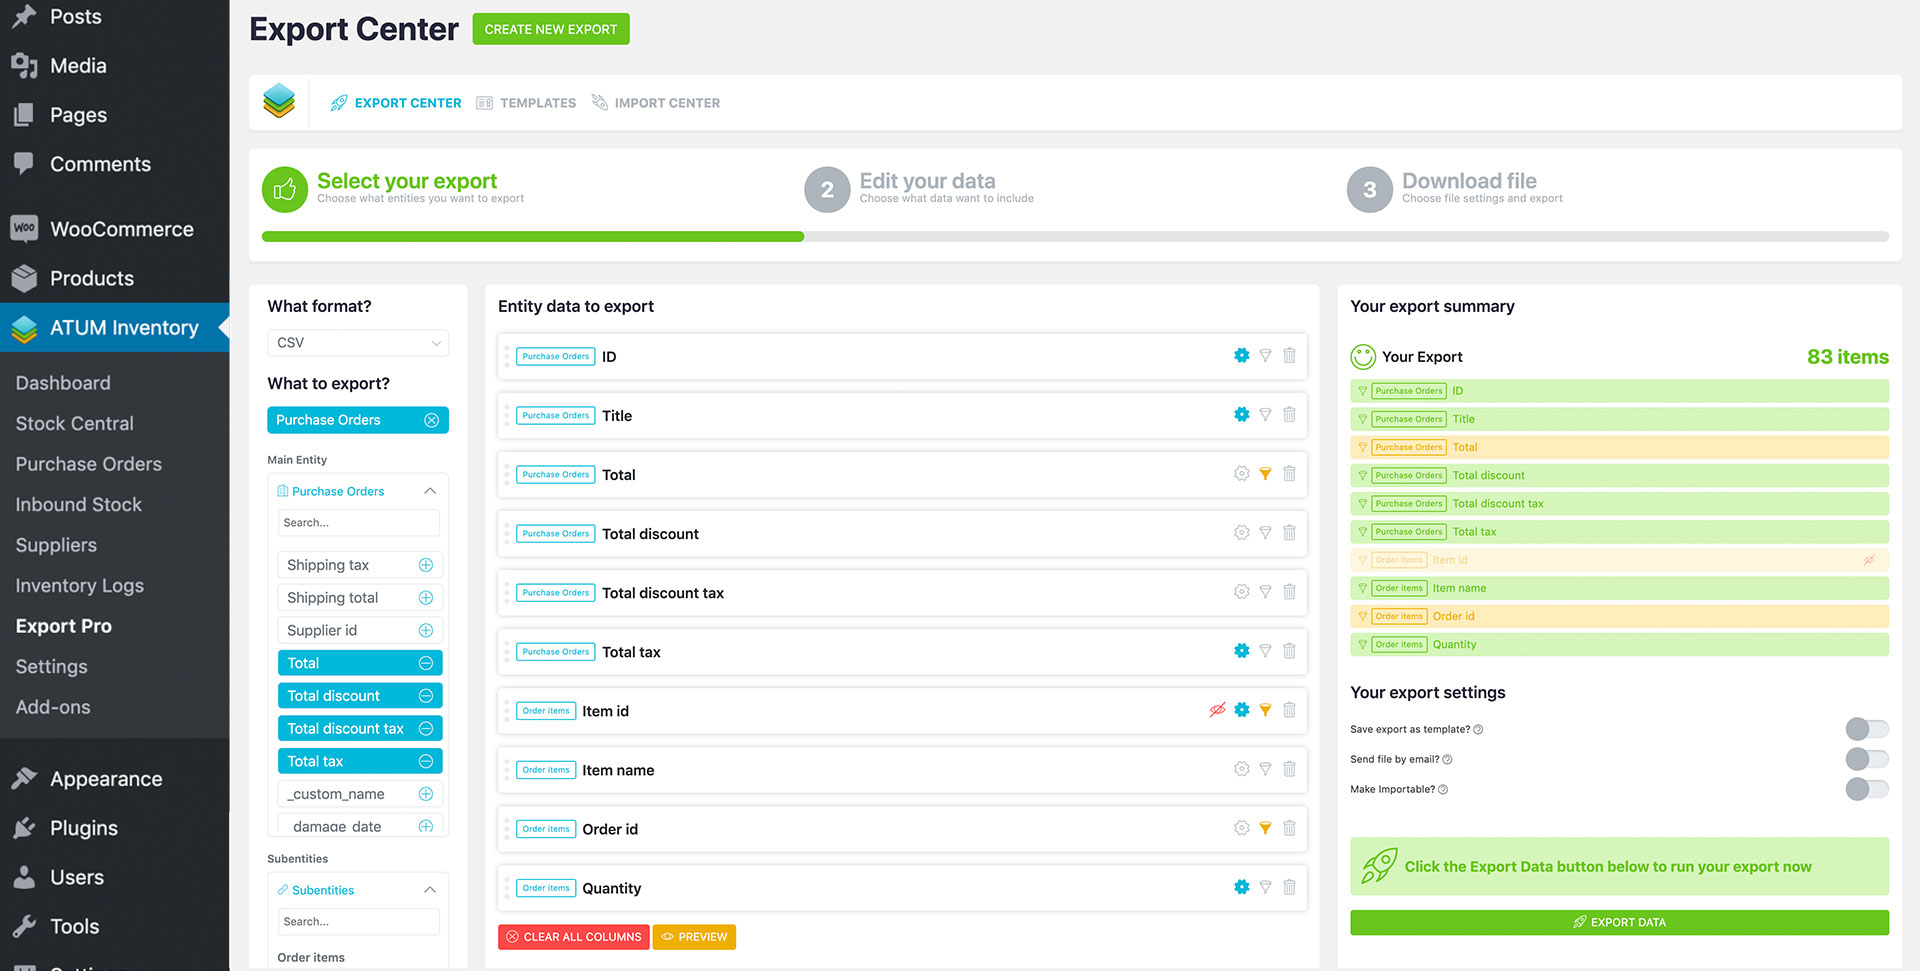Grab drag handle of Item name row
Viewport: 1920px width, 971px height.
click(x=507, y=769)
